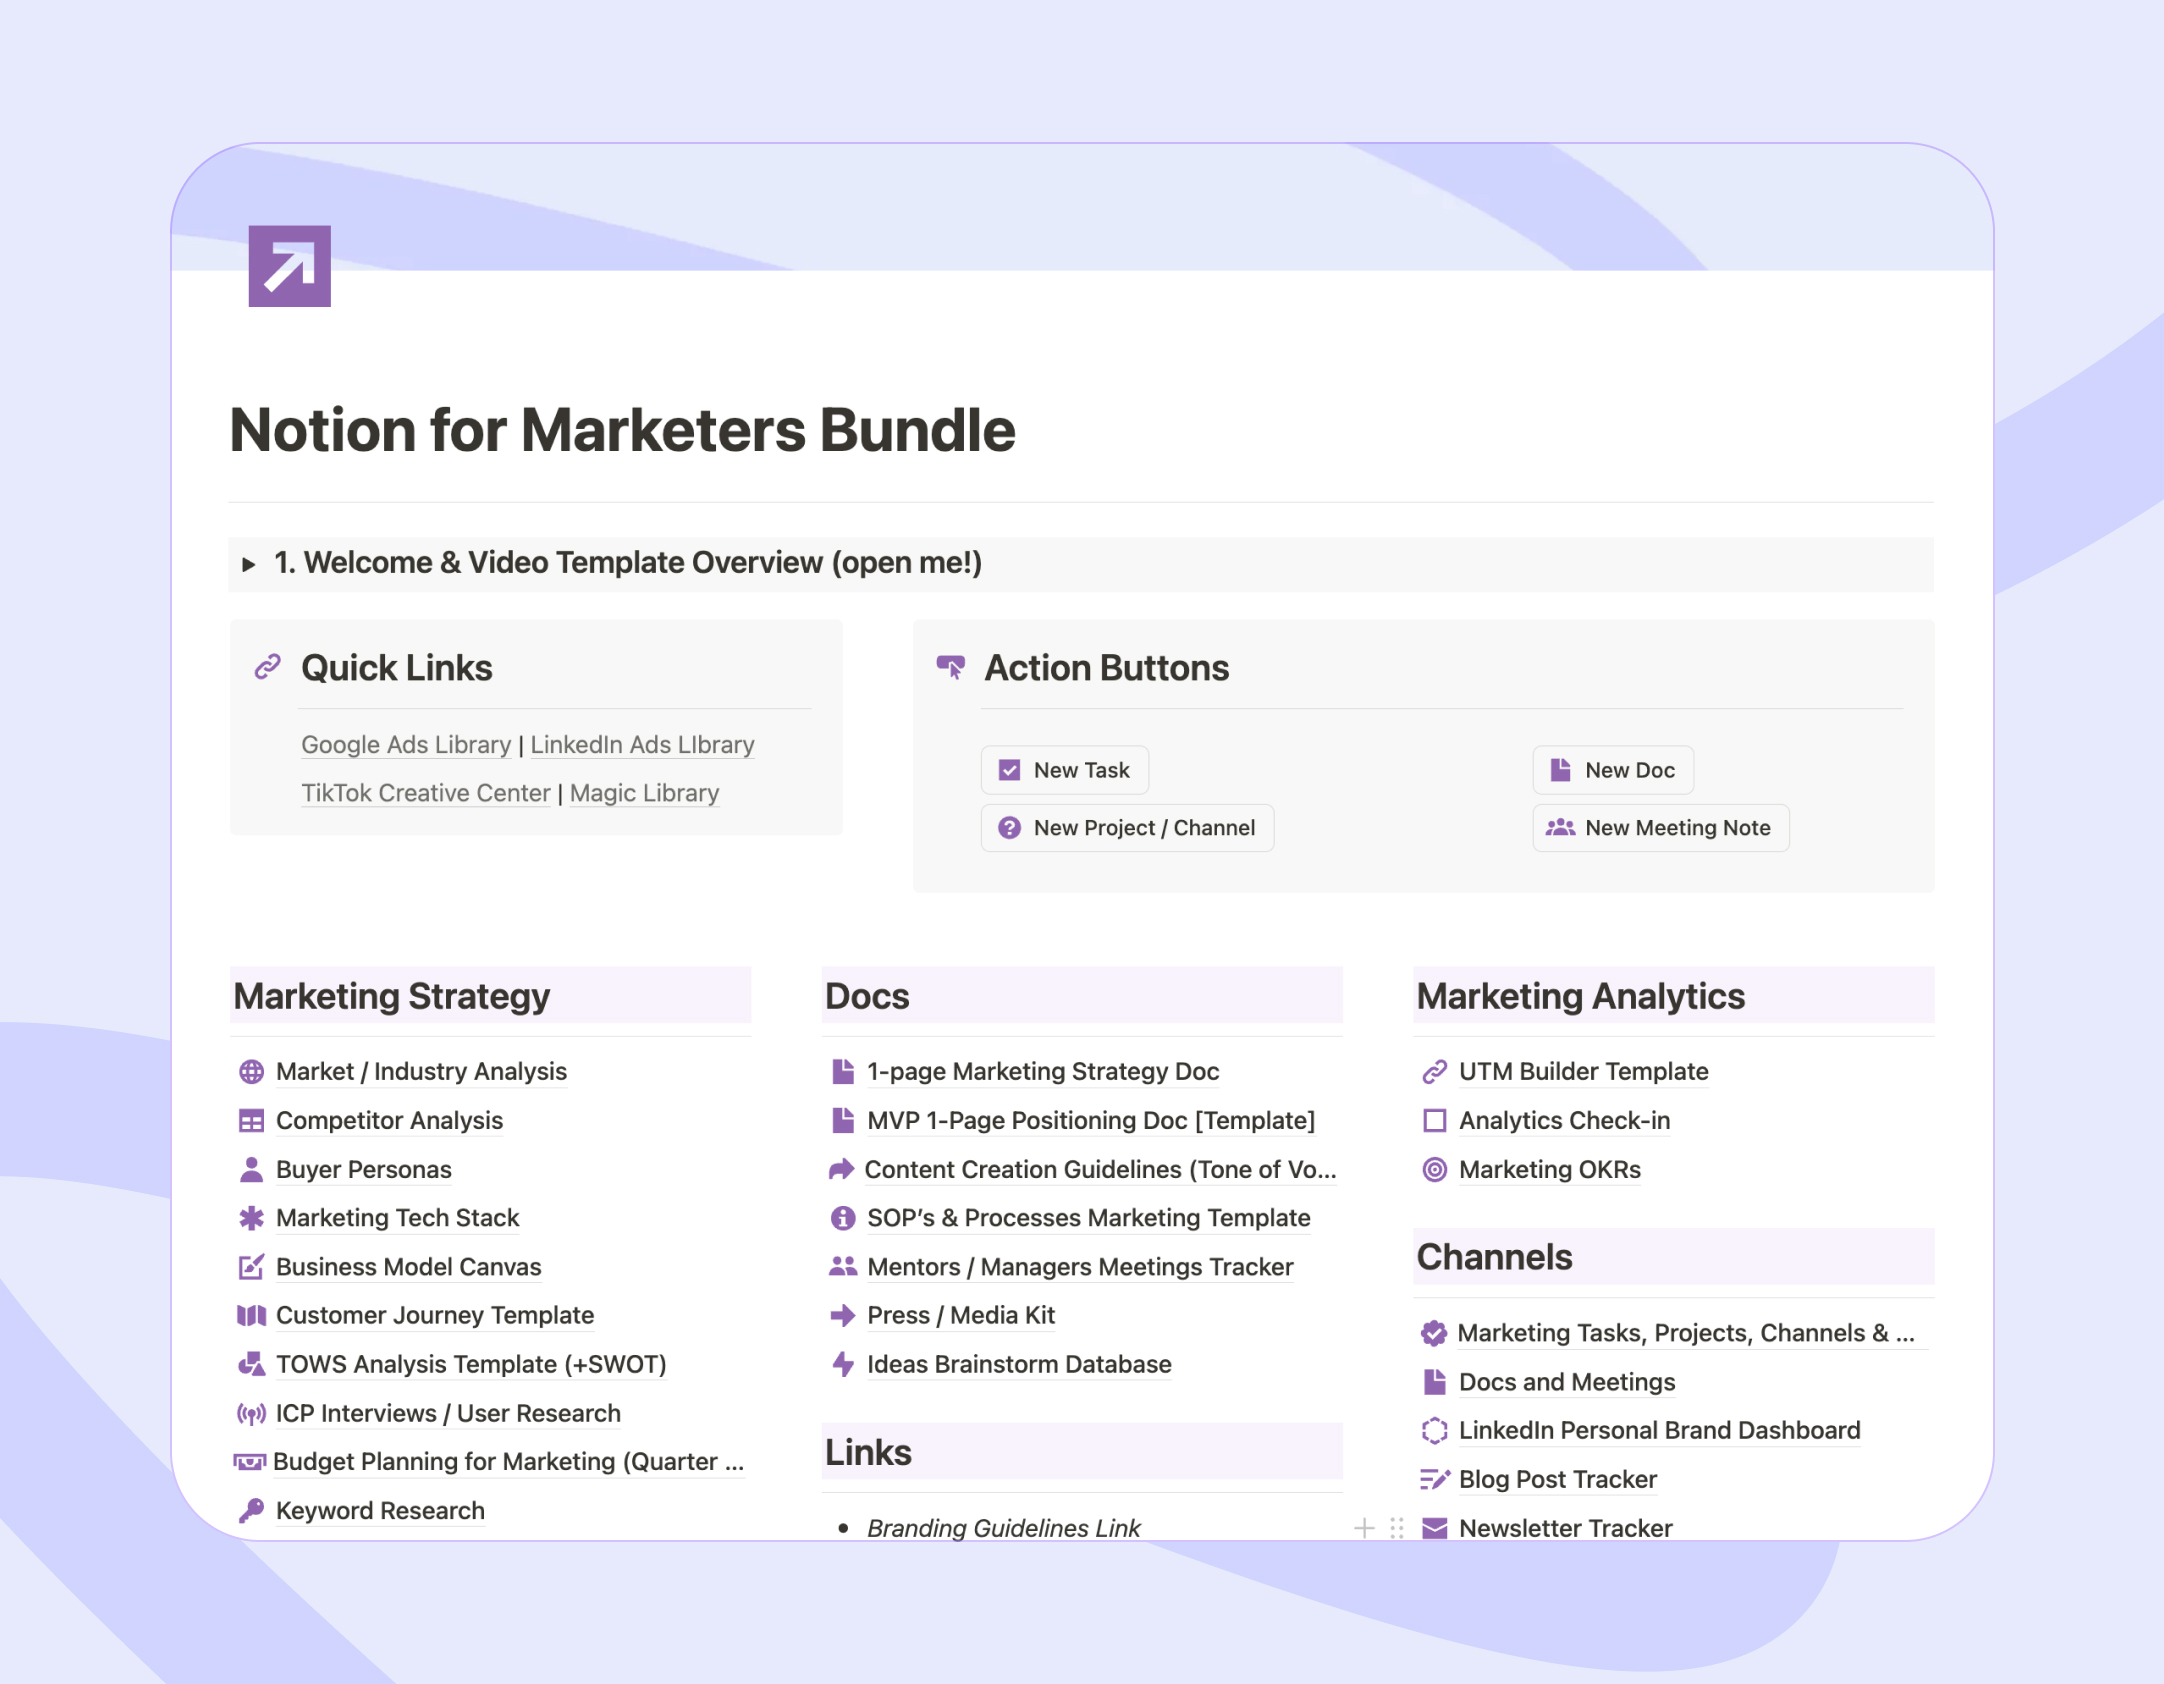The image size is (2164, 1684).
Task: Open Marketing Tech Stack page
Action: pos(397,1218)
